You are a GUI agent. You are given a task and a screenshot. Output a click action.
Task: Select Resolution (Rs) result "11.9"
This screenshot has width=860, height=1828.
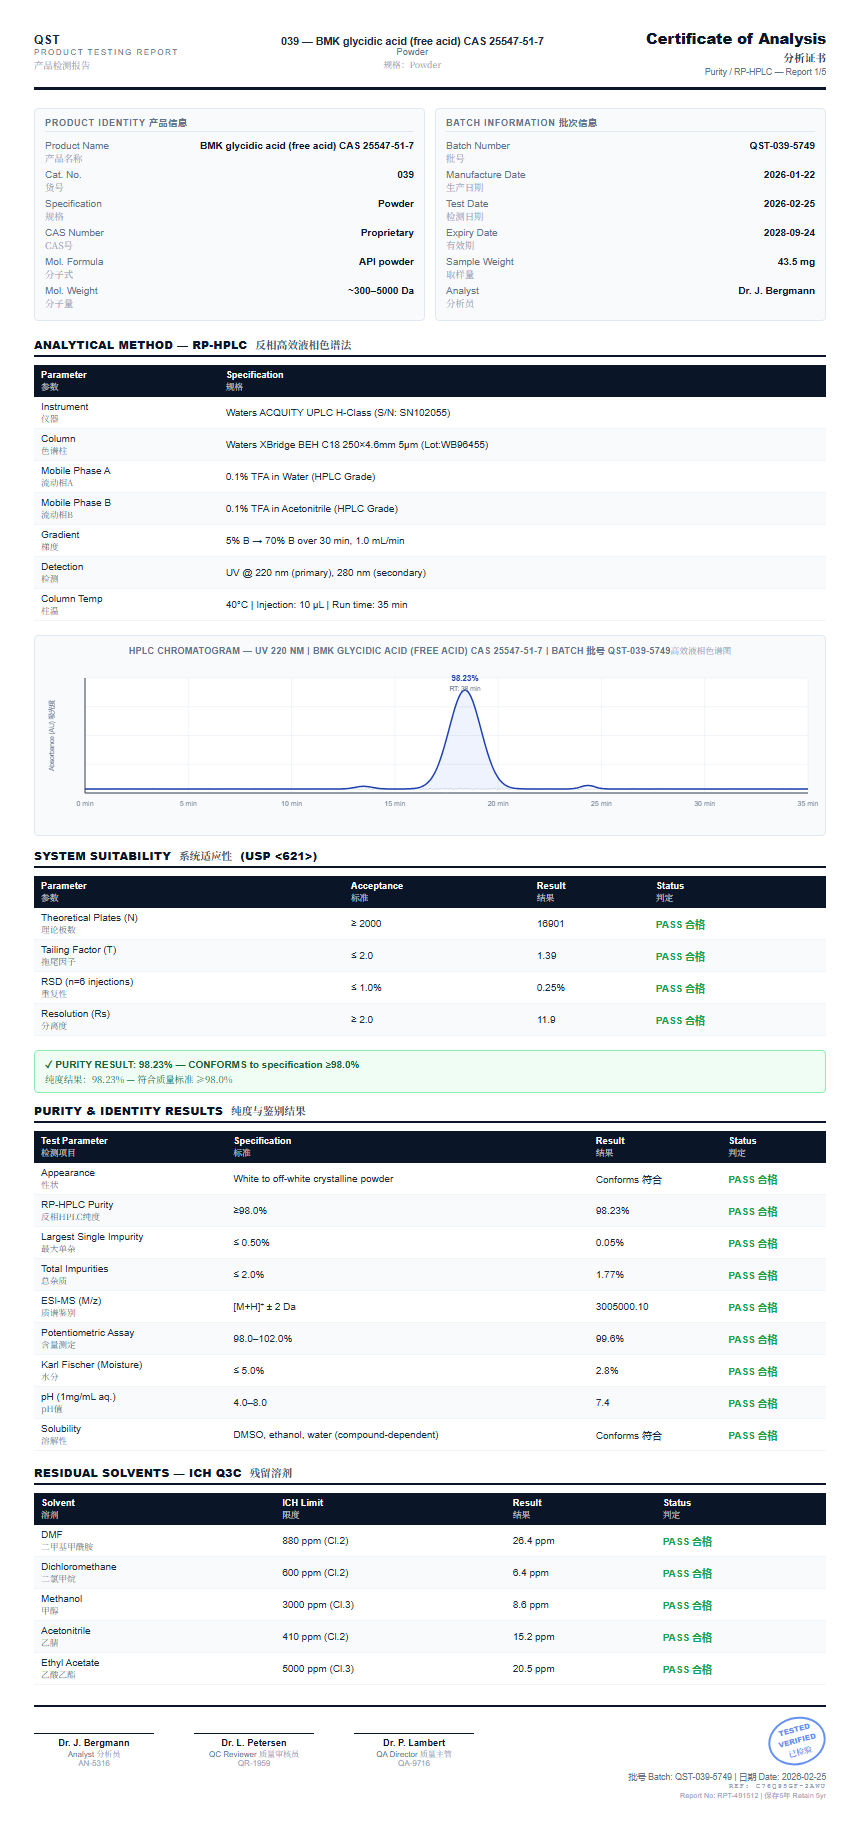546,1020
